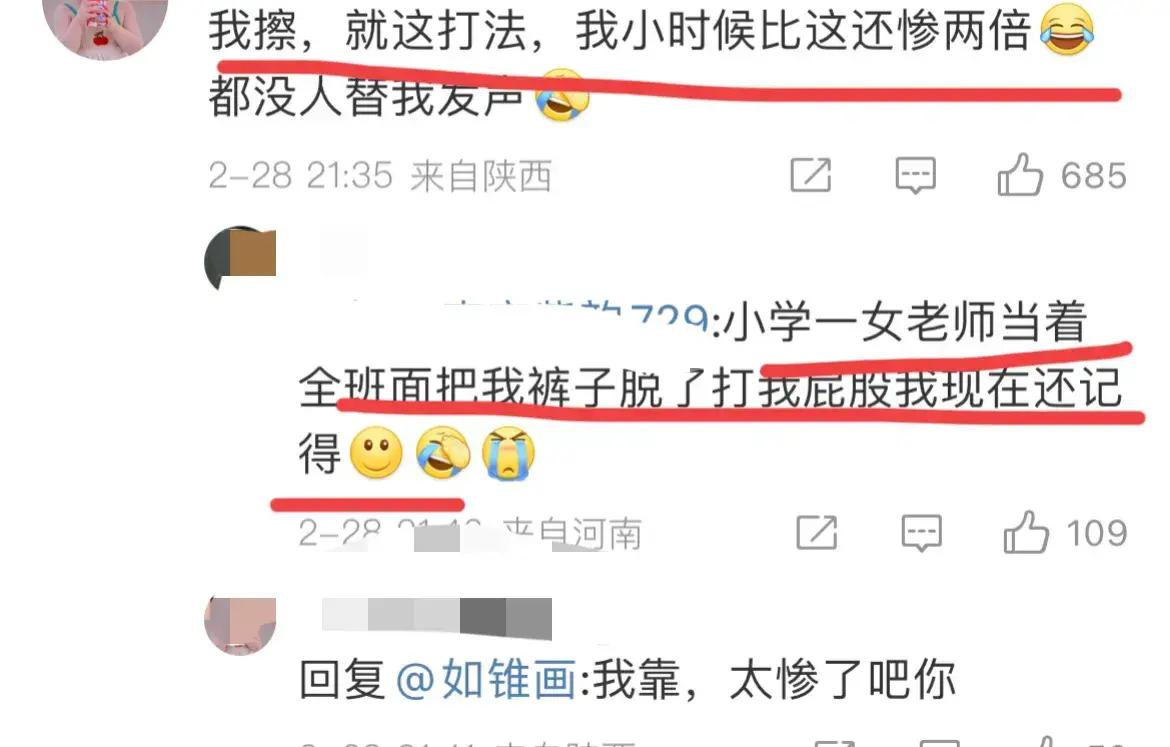Share the 2-28 21:35 comment
This screenshot has width=1170, height=747.
[810, 175]
